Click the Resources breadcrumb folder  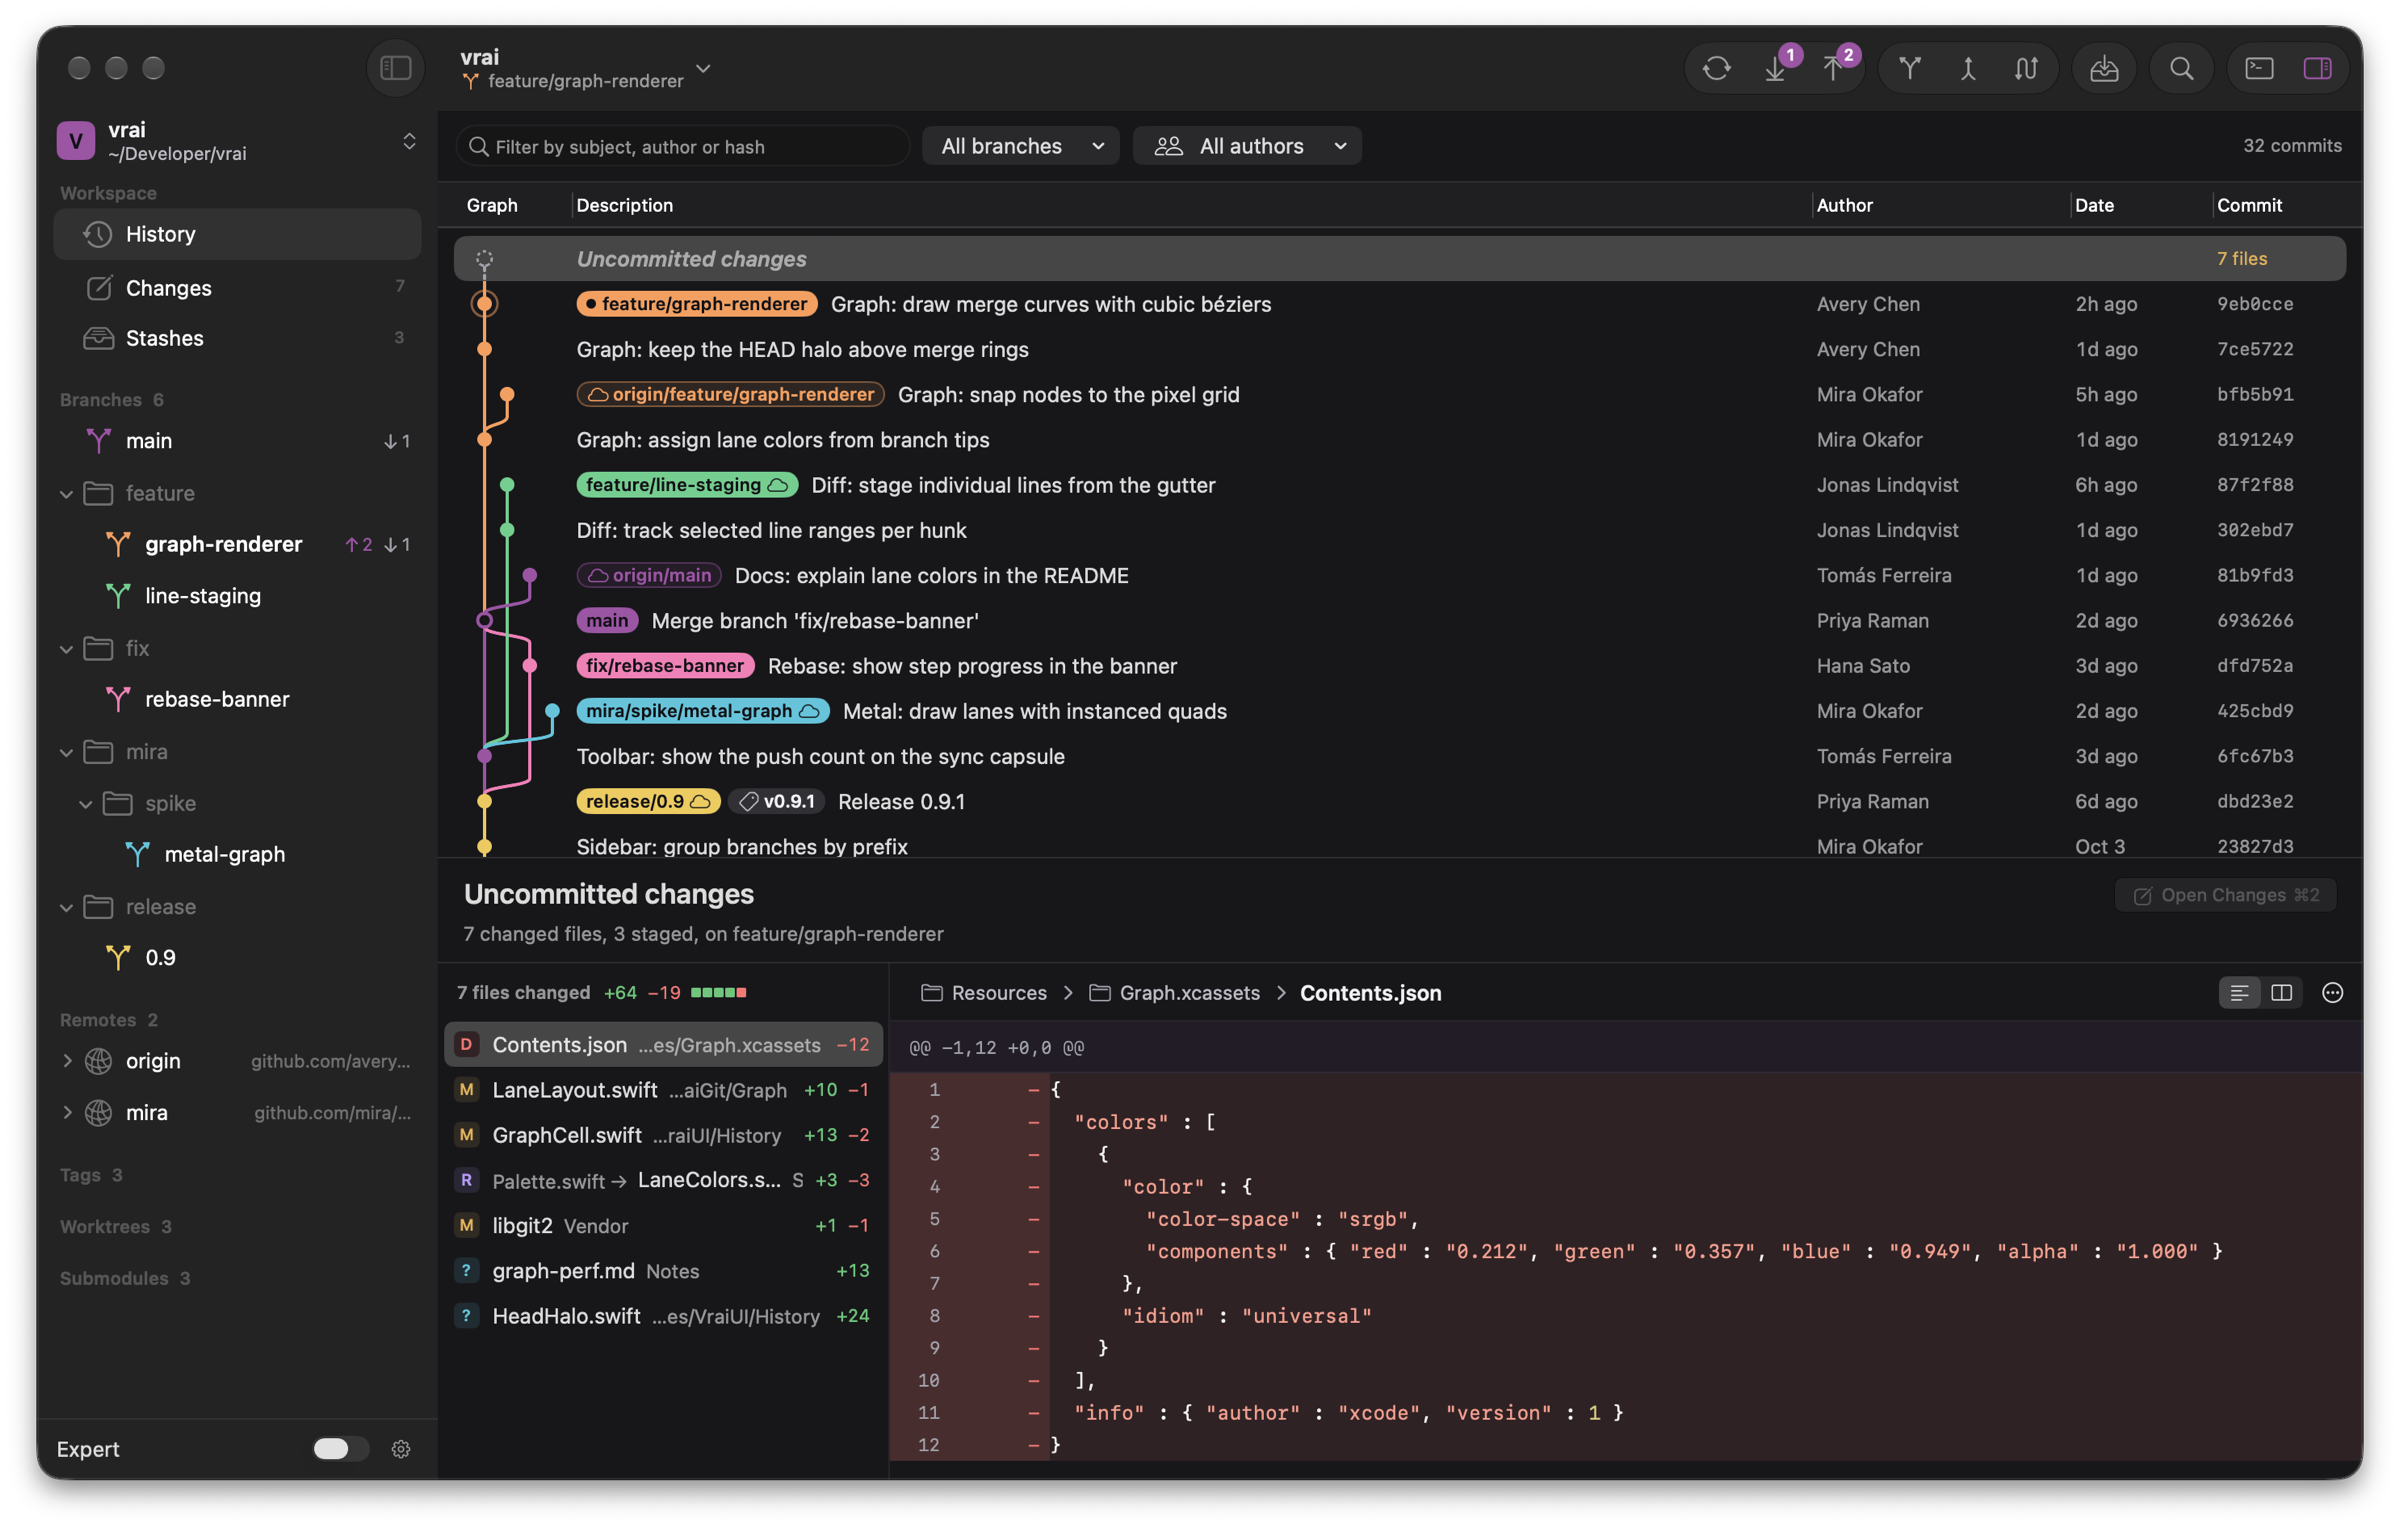click(983, 993)
